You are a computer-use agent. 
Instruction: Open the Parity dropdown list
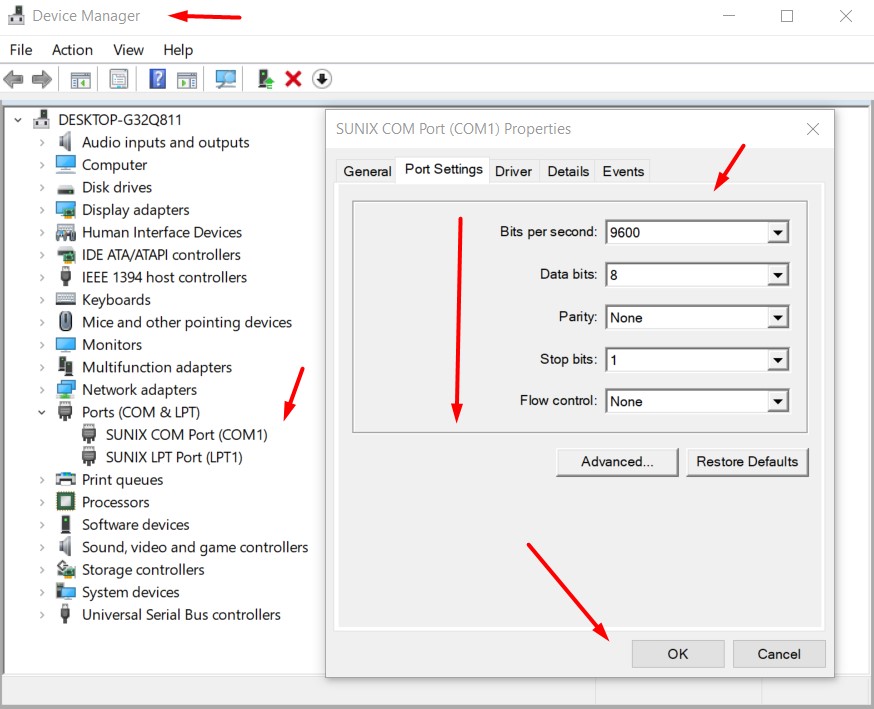tap(777, 318)
